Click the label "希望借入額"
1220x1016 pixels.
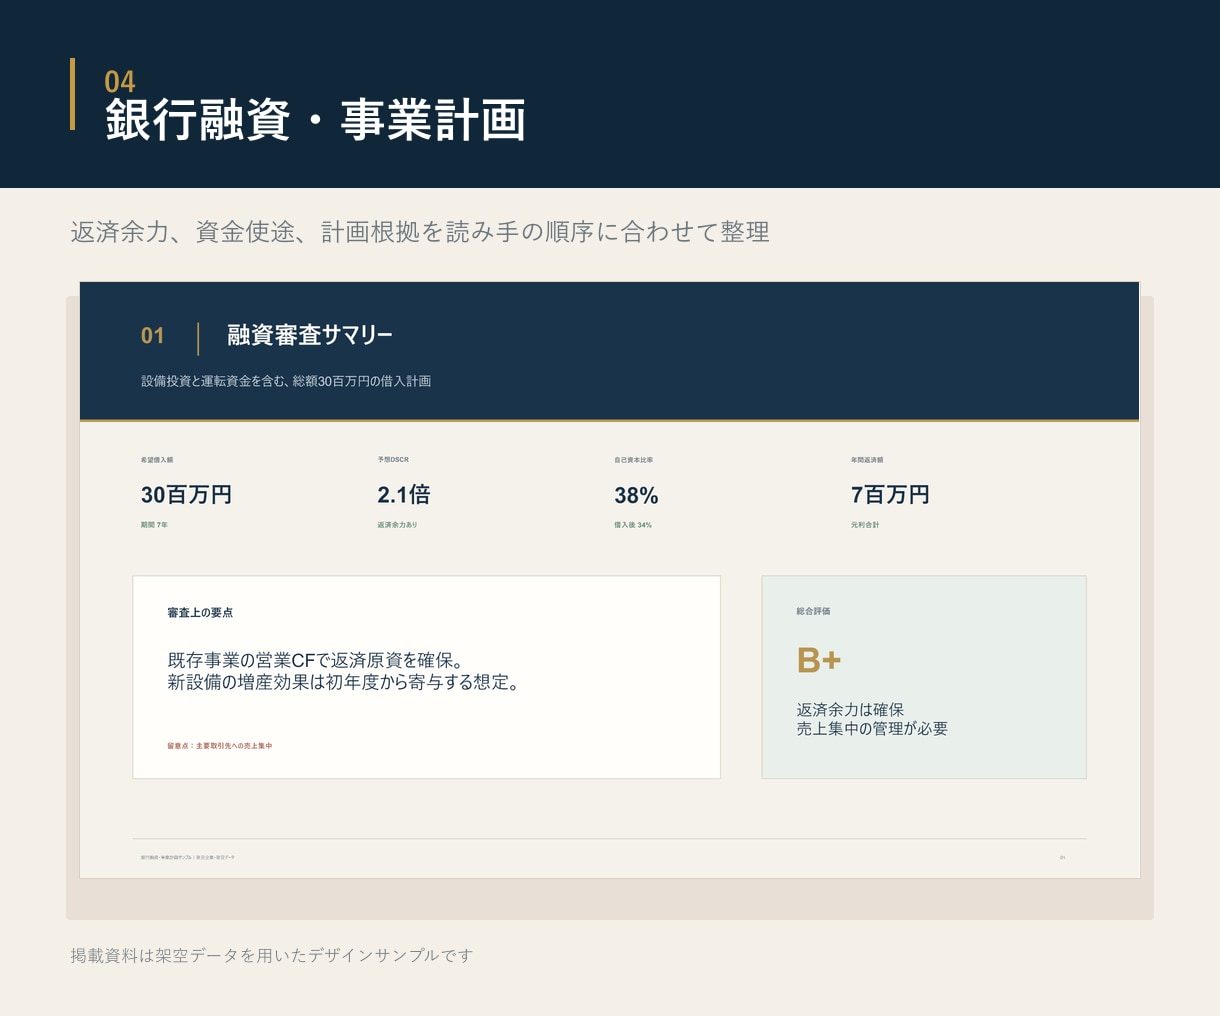tap(157, 460)
